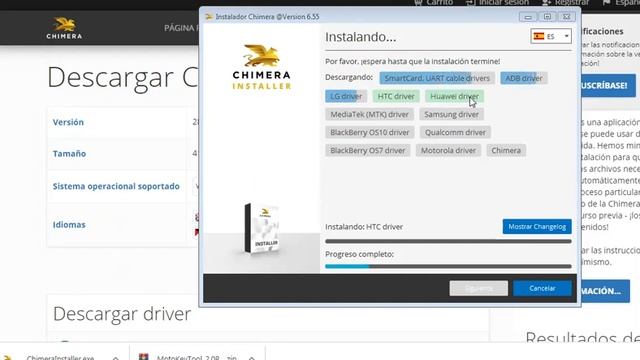Viewport: 640px width, 360px height.
Task: Click Tamaño row label
Action: (69, 153)
